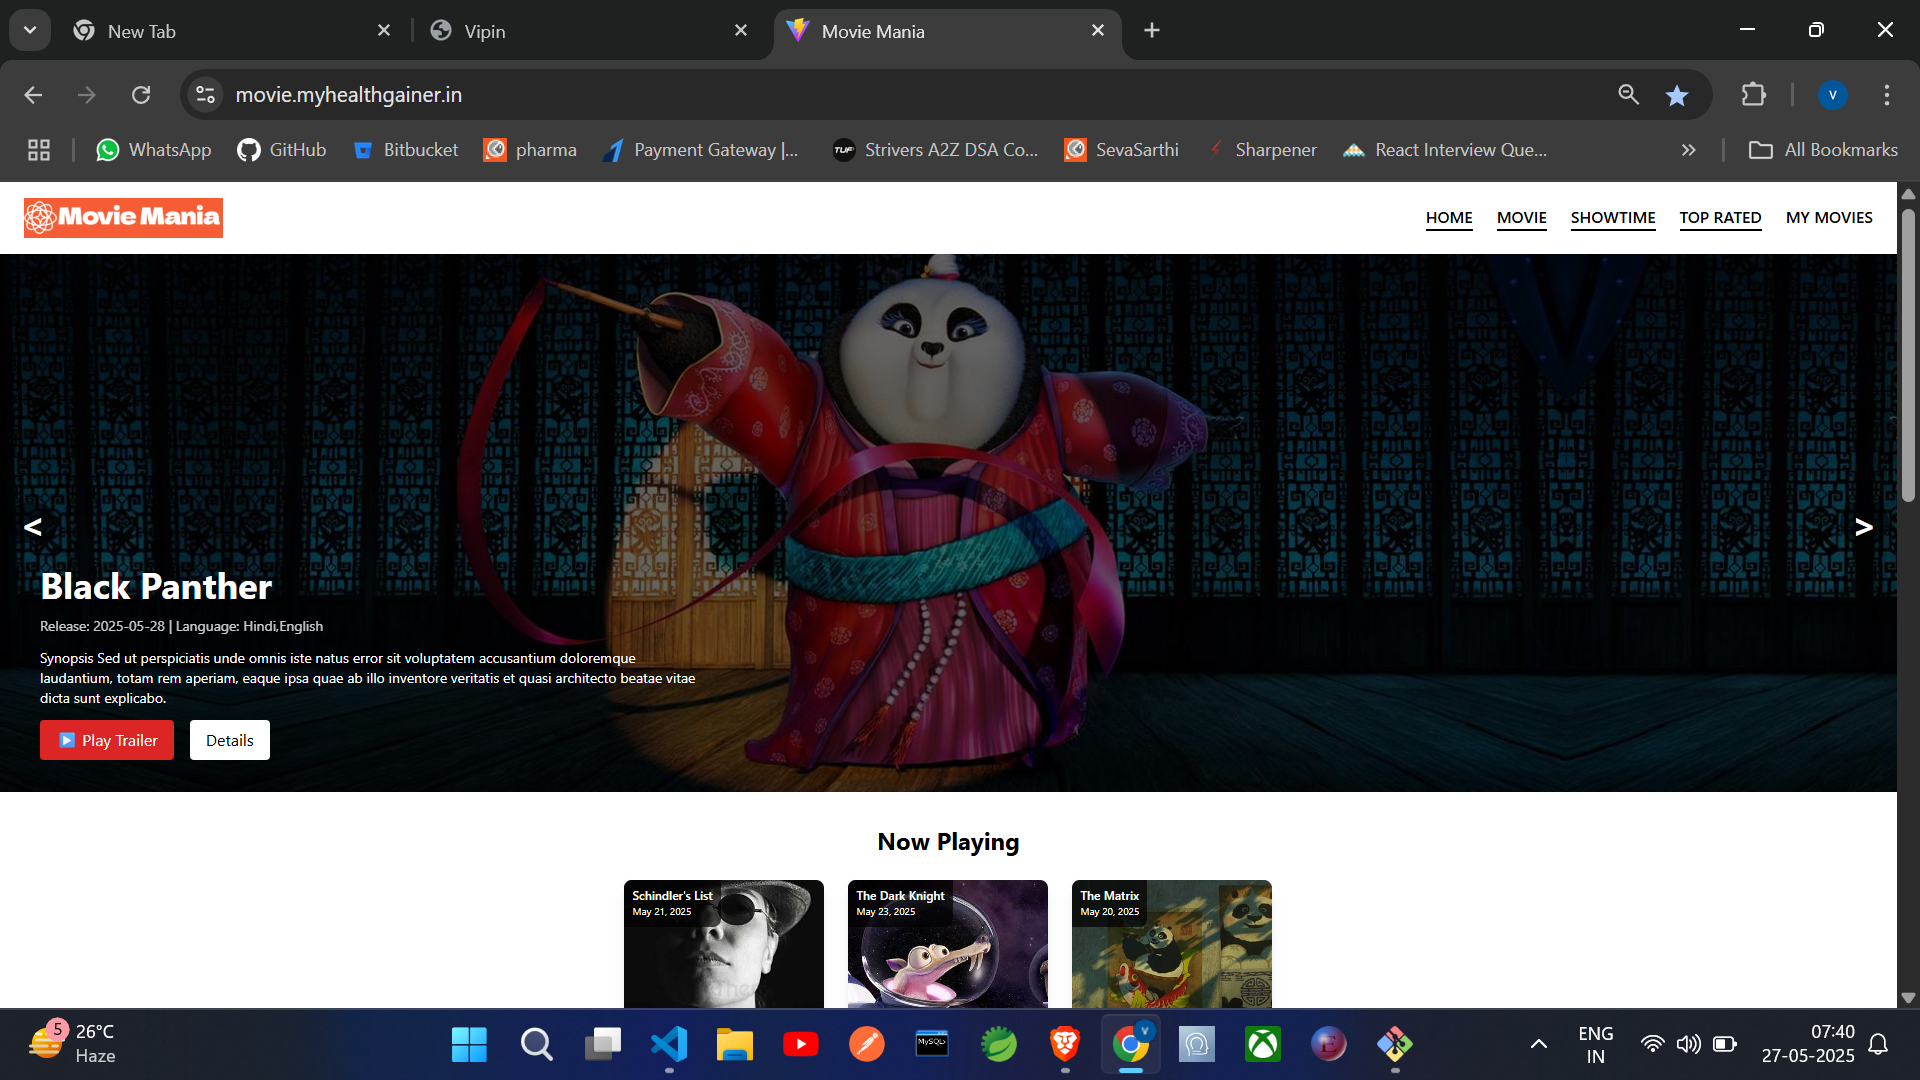Open the SHOWTIME nav link
This screenshot has width=1920, height=1080.
coord(1613,218)
